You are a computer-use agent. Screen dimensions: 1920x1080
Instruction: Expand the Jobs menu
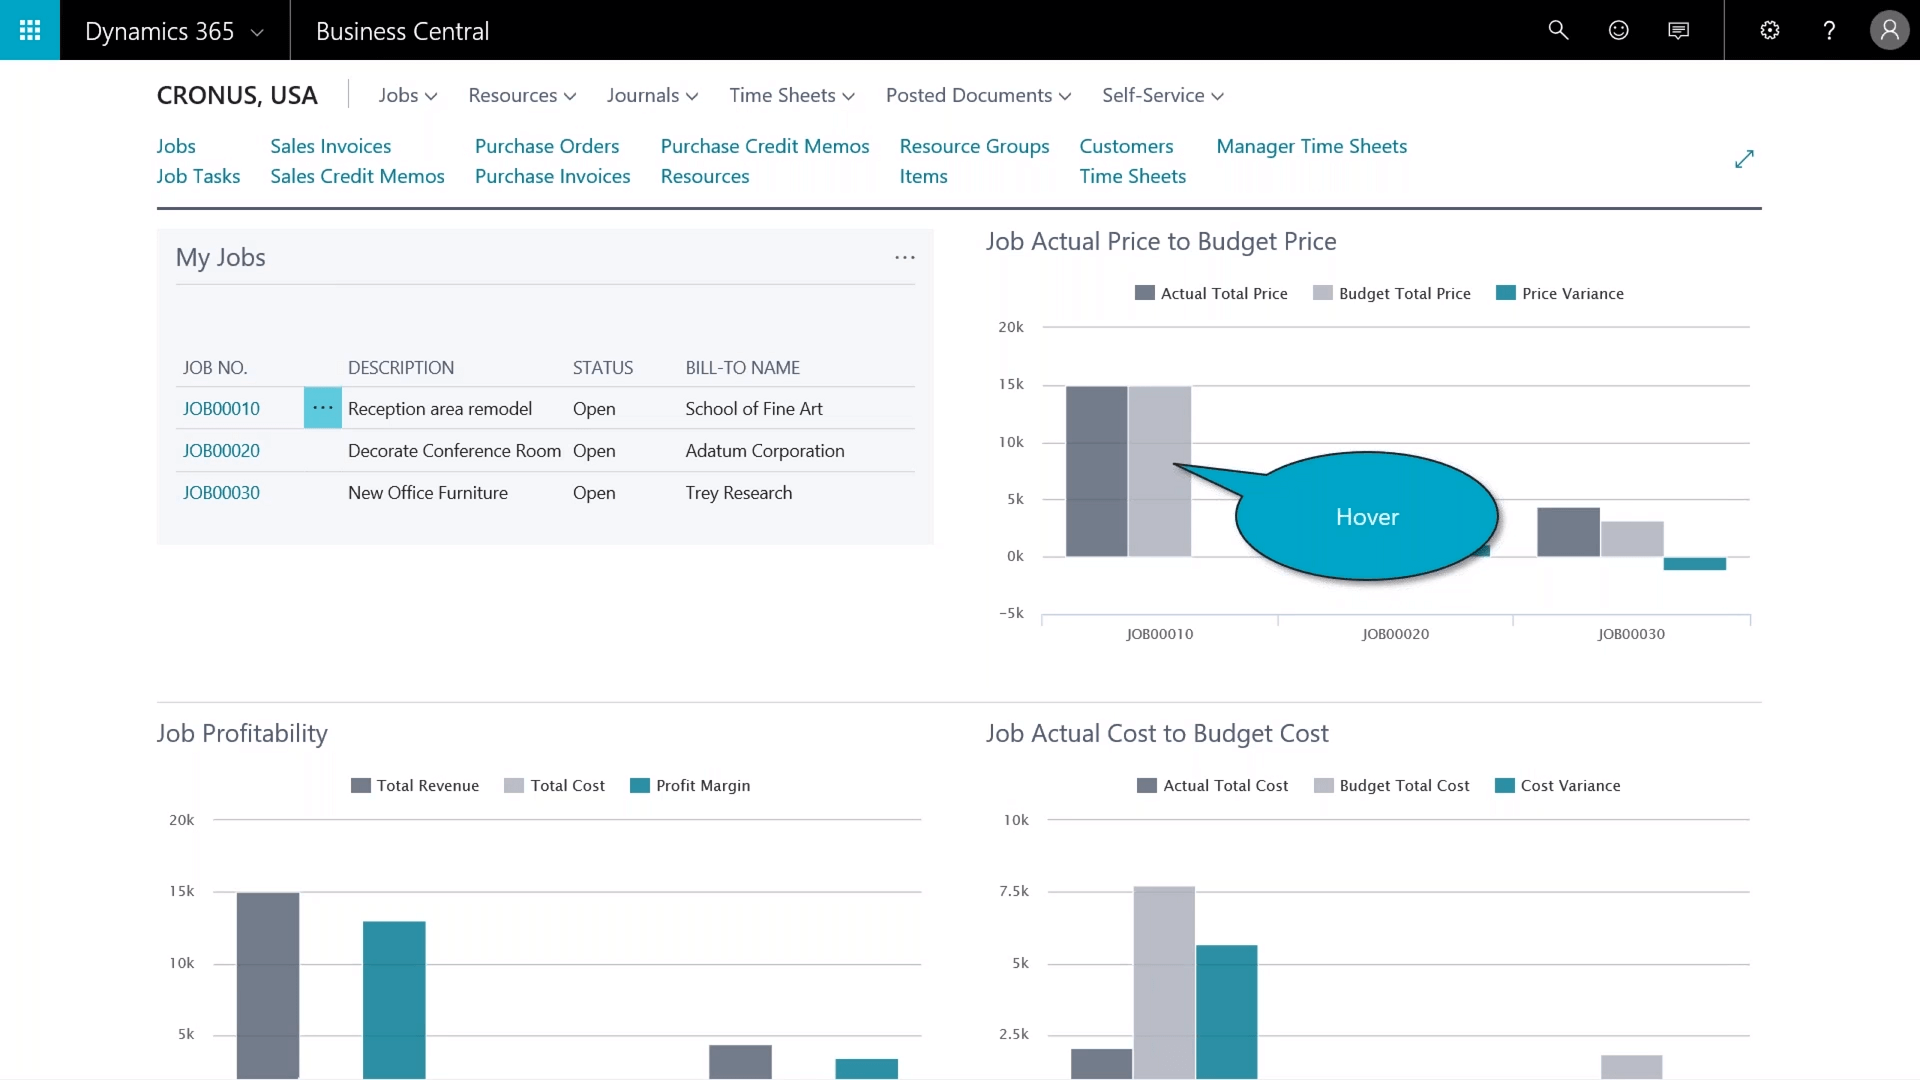[x=408, y=95]
